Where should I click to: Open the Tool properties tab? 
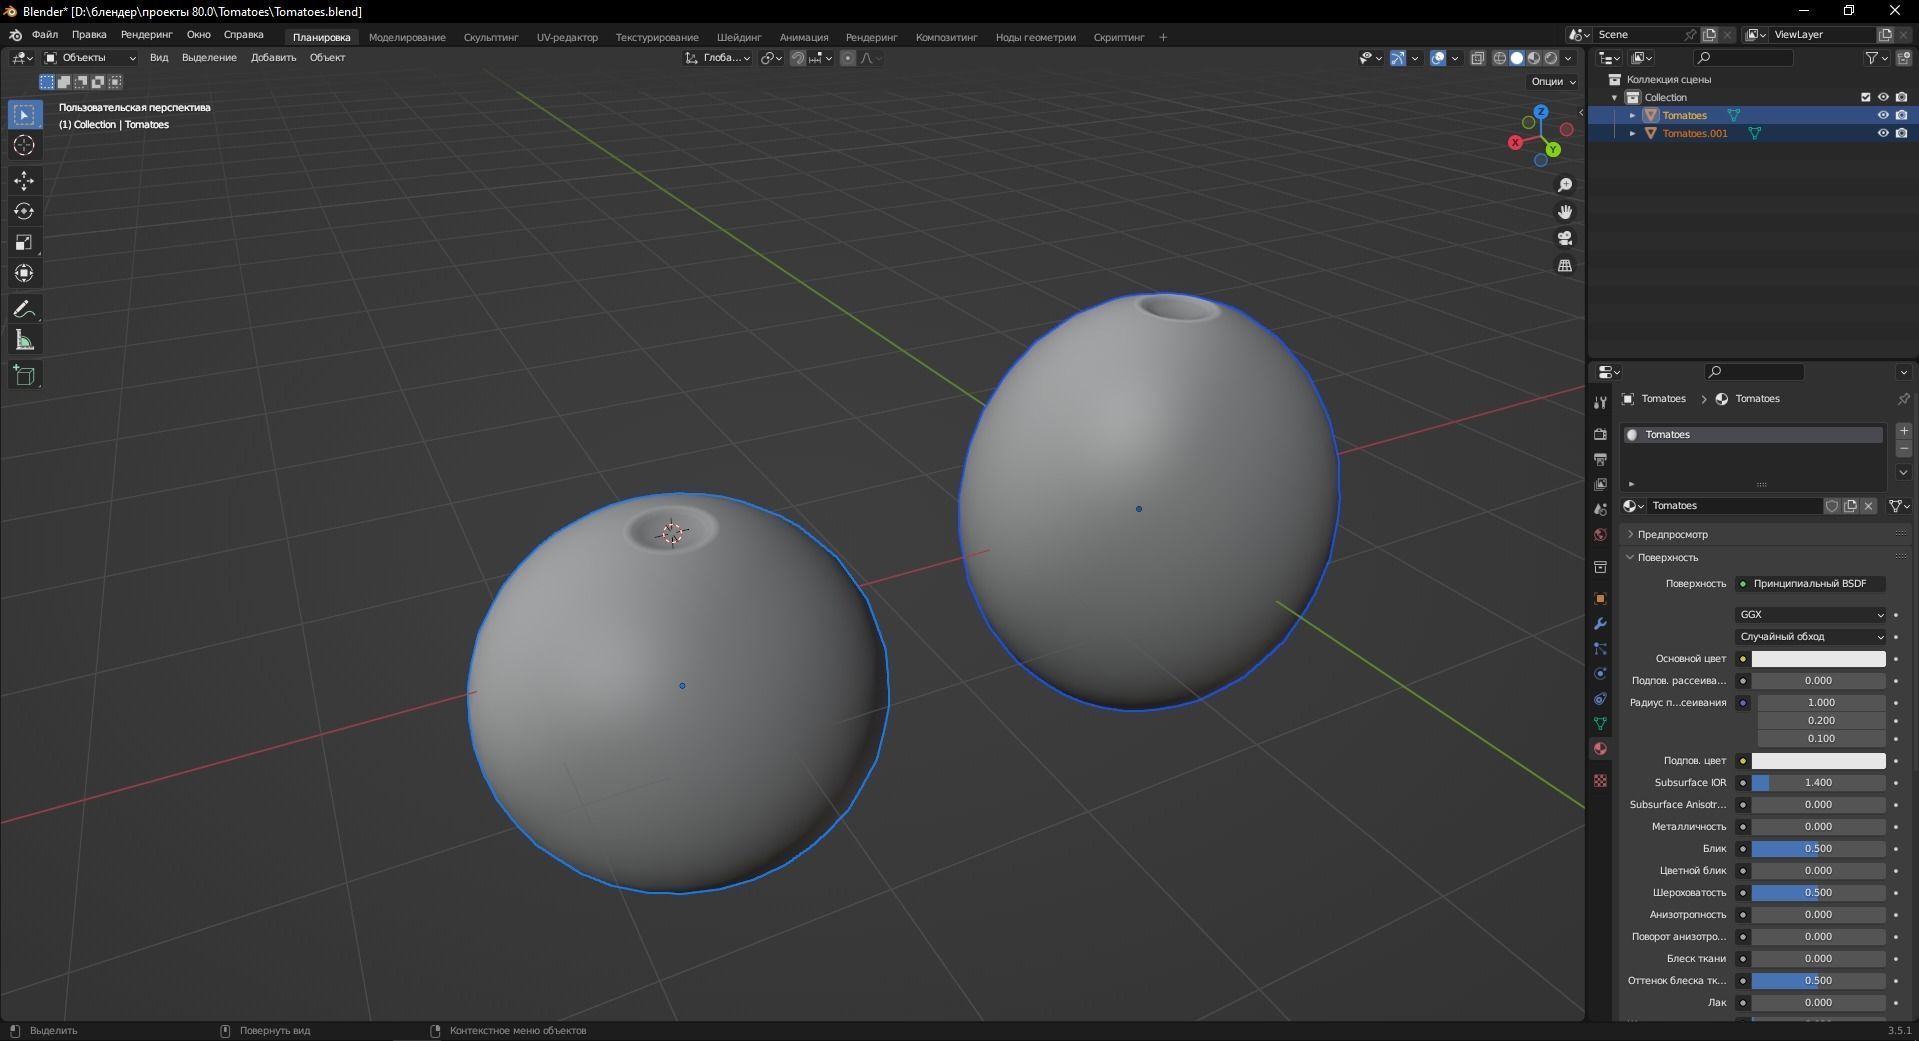point(1600,403)
